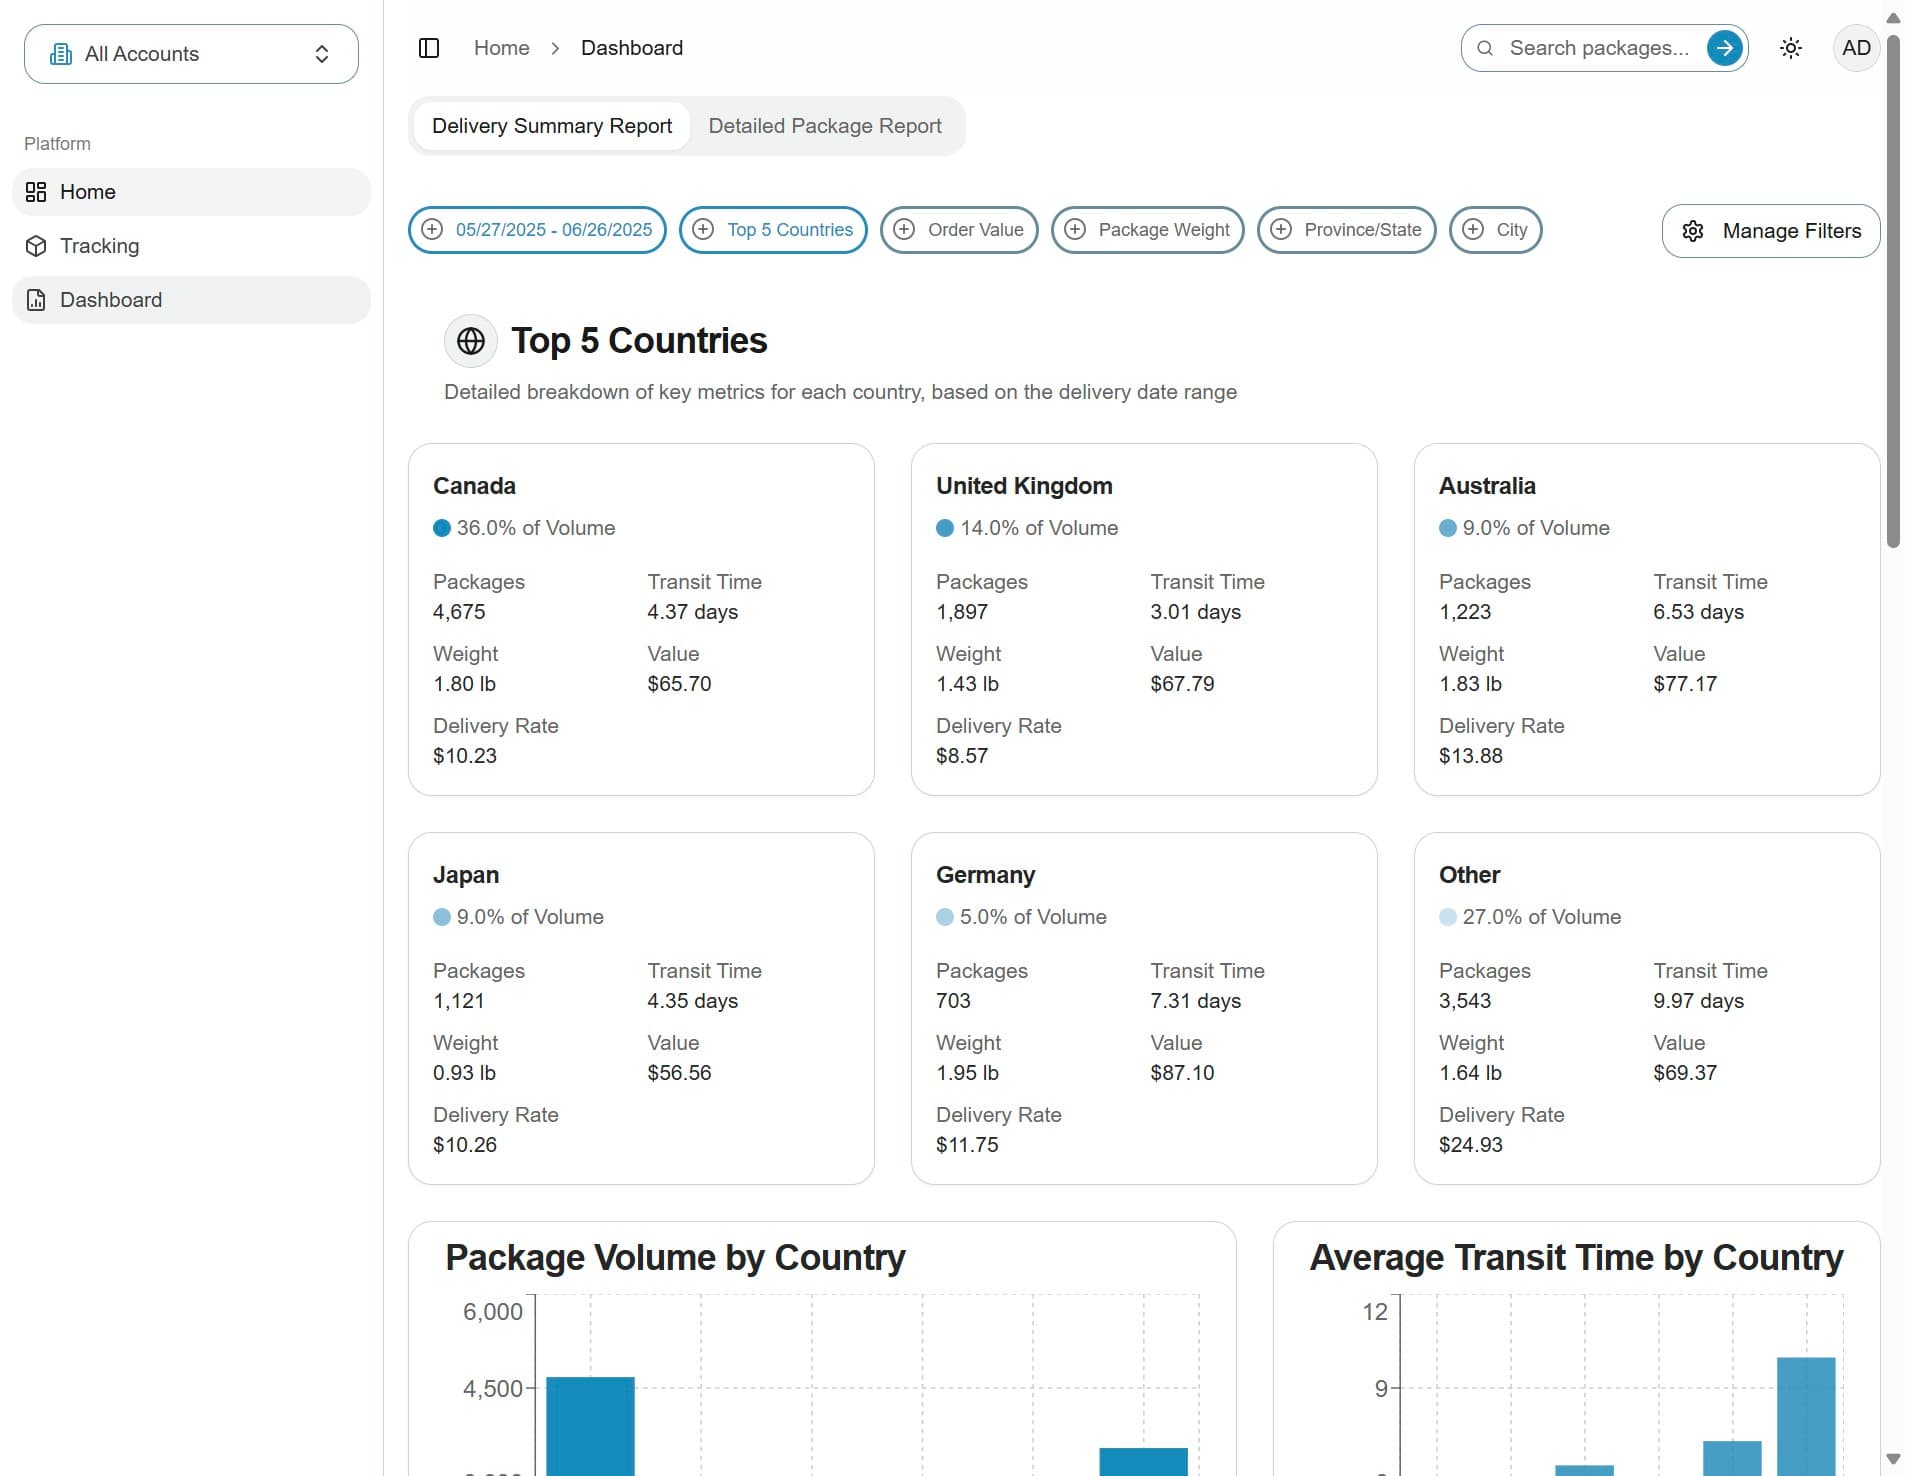Image resolution: width=1905 pixels, height=1476 pixels.
Task: Click Australia's volume color dot
Action: 1448,528
